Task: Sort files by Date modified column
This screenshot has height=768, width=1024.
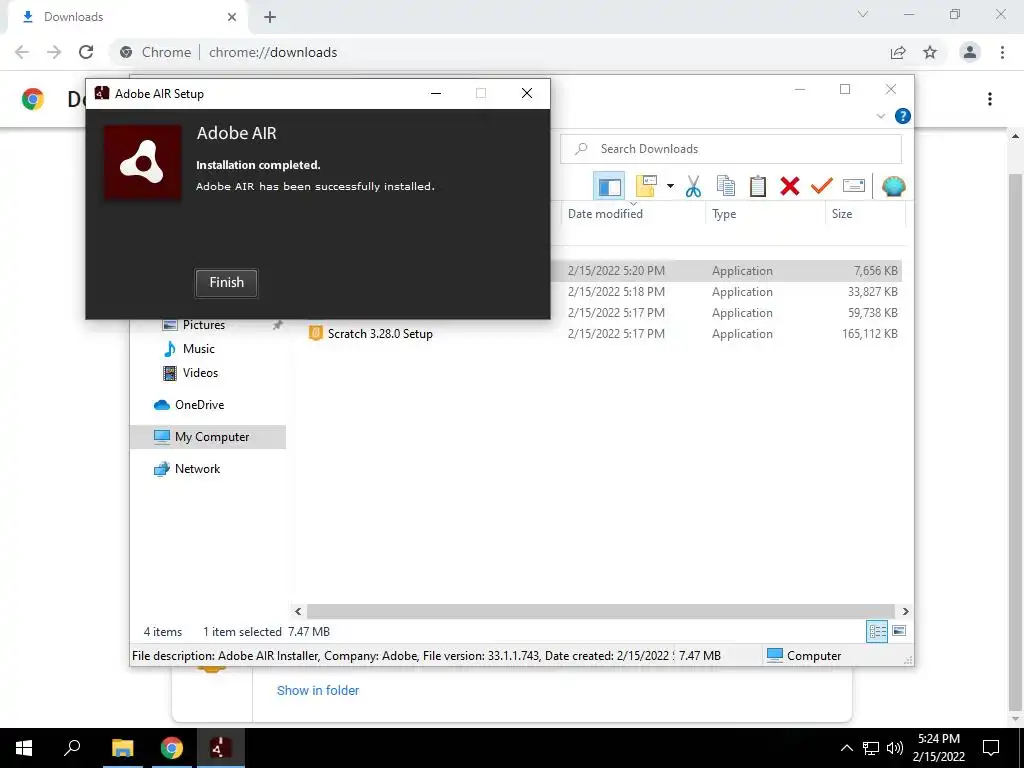Action: tap(605, 214)
